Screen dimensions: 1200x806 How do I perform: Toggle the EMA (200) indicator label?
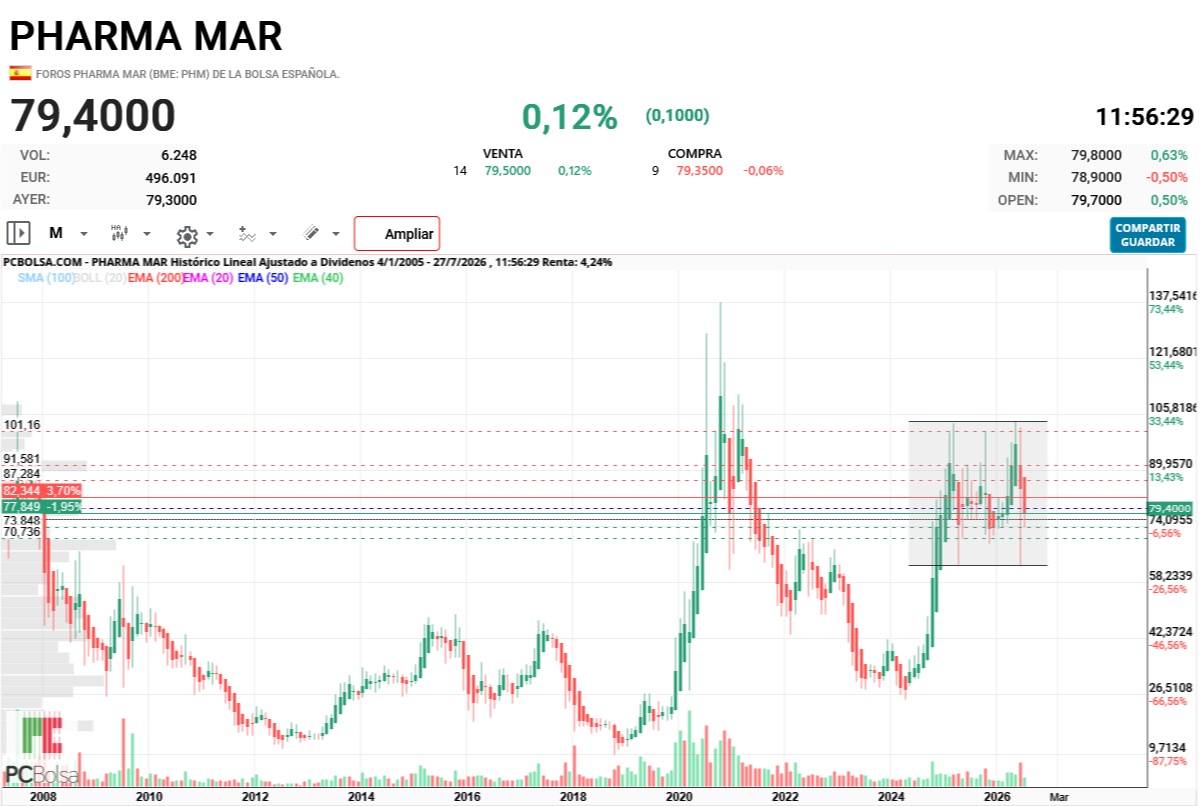tap(155, 278)
